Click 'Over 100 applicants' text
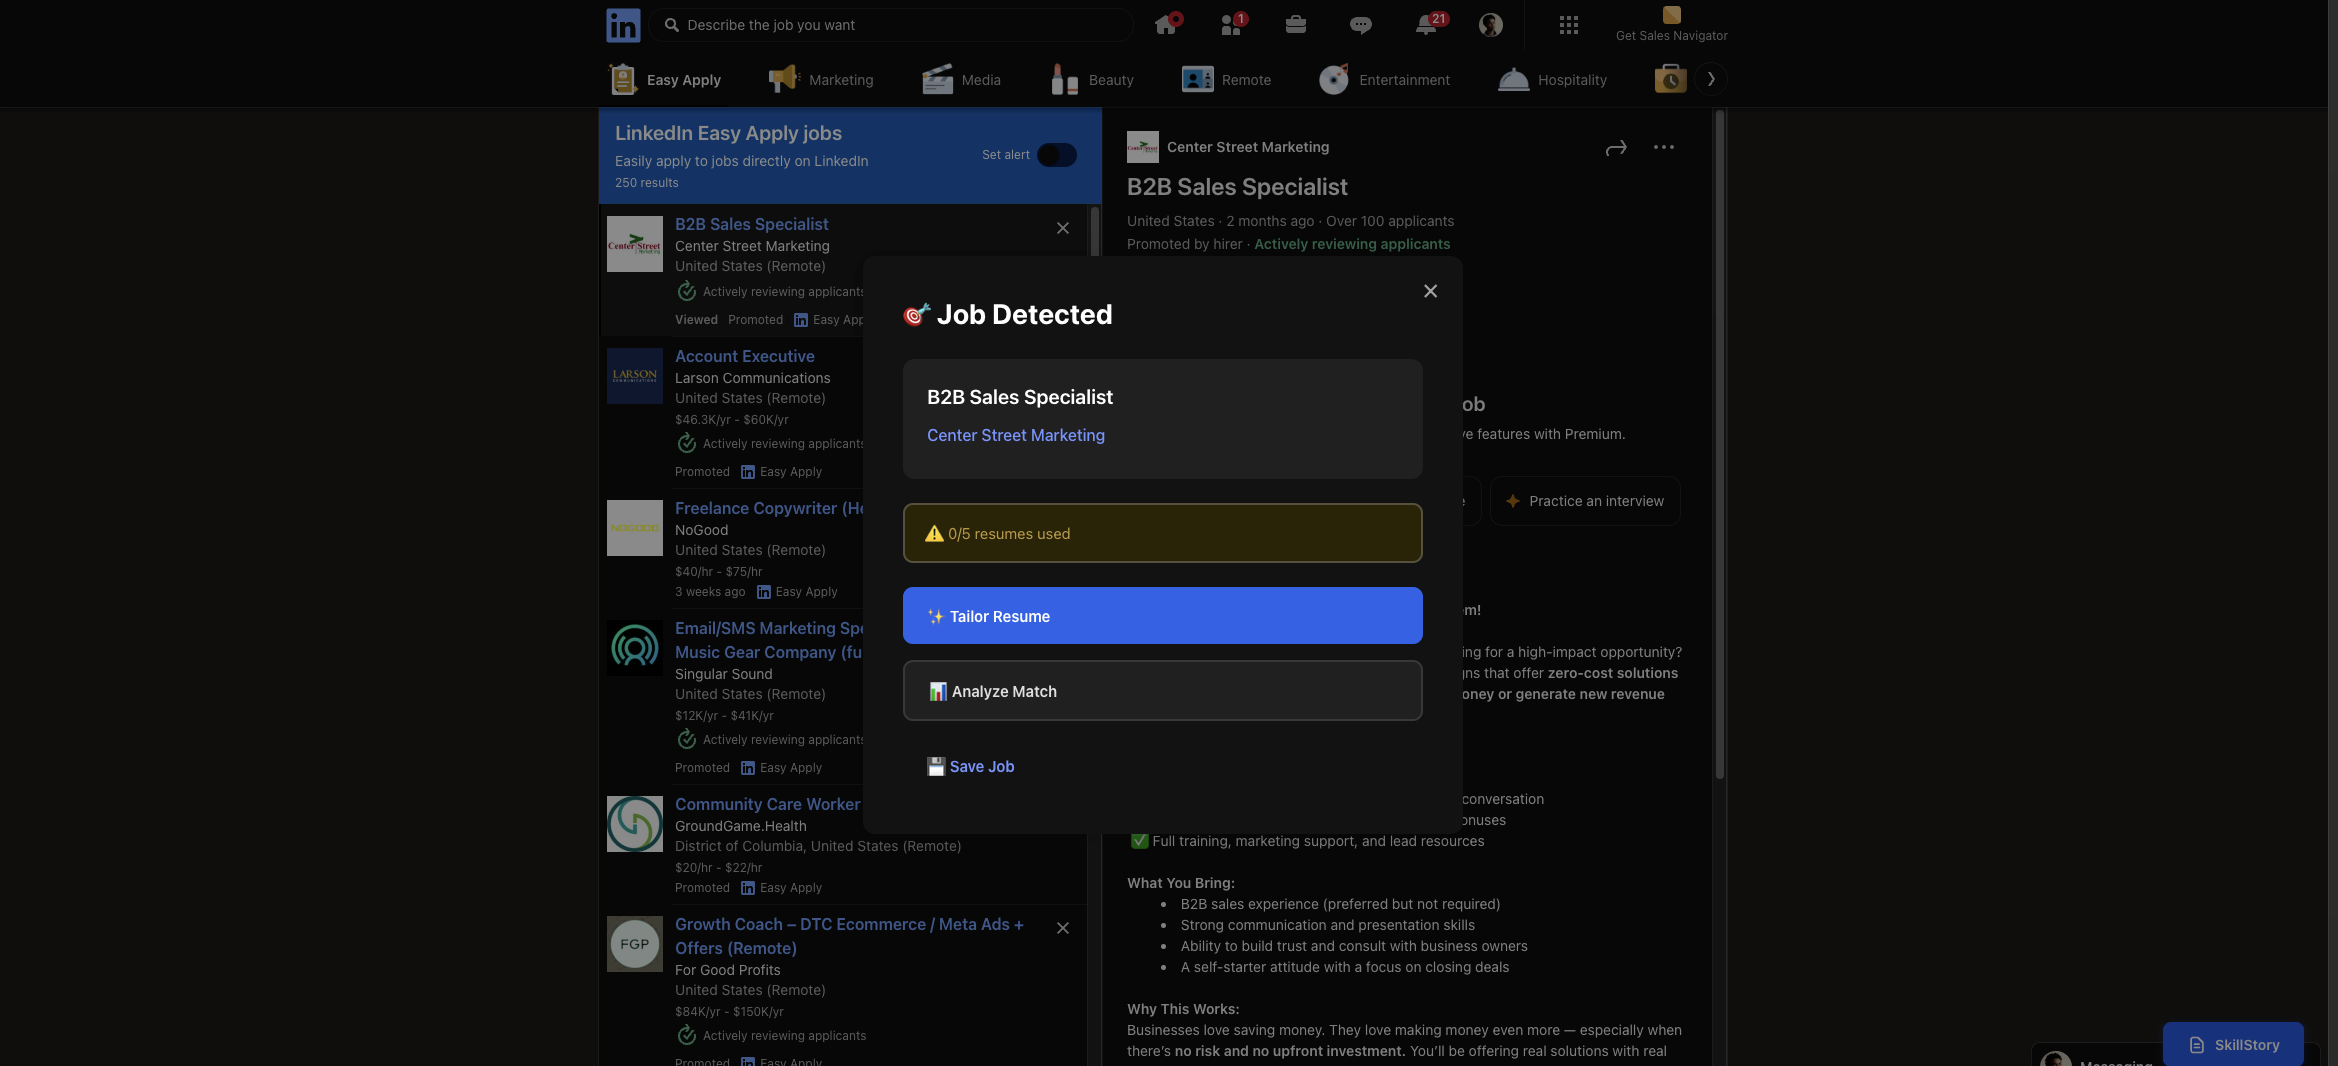 pos(1390,221)
